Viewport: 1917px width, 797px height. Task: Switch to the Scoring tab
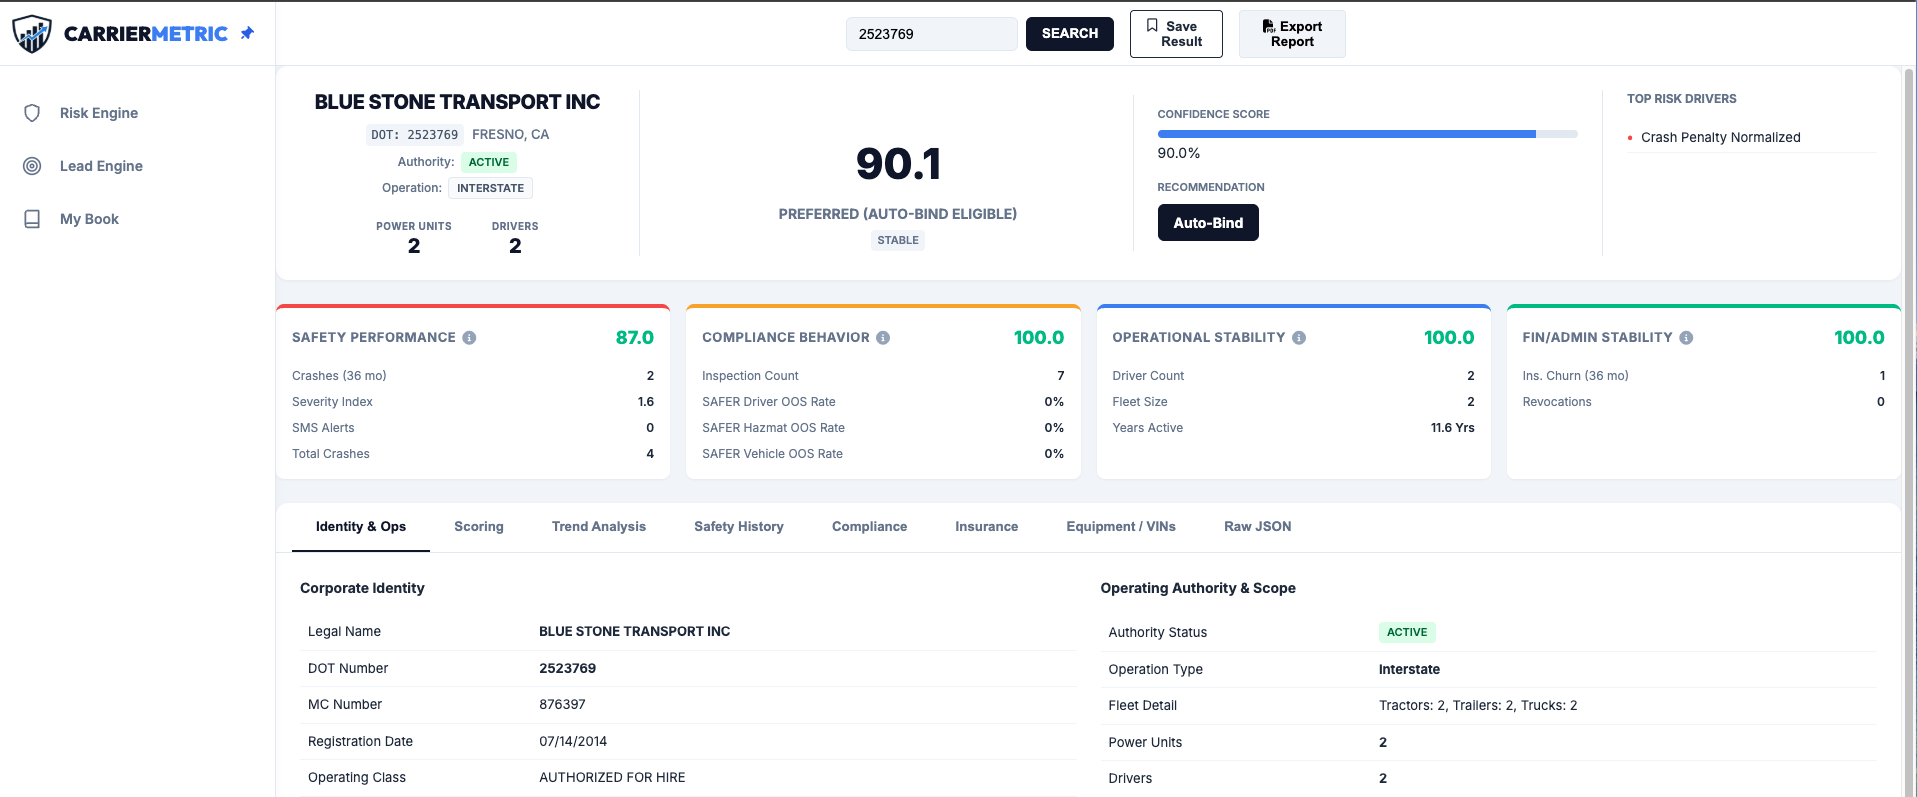tap(479, 527)
